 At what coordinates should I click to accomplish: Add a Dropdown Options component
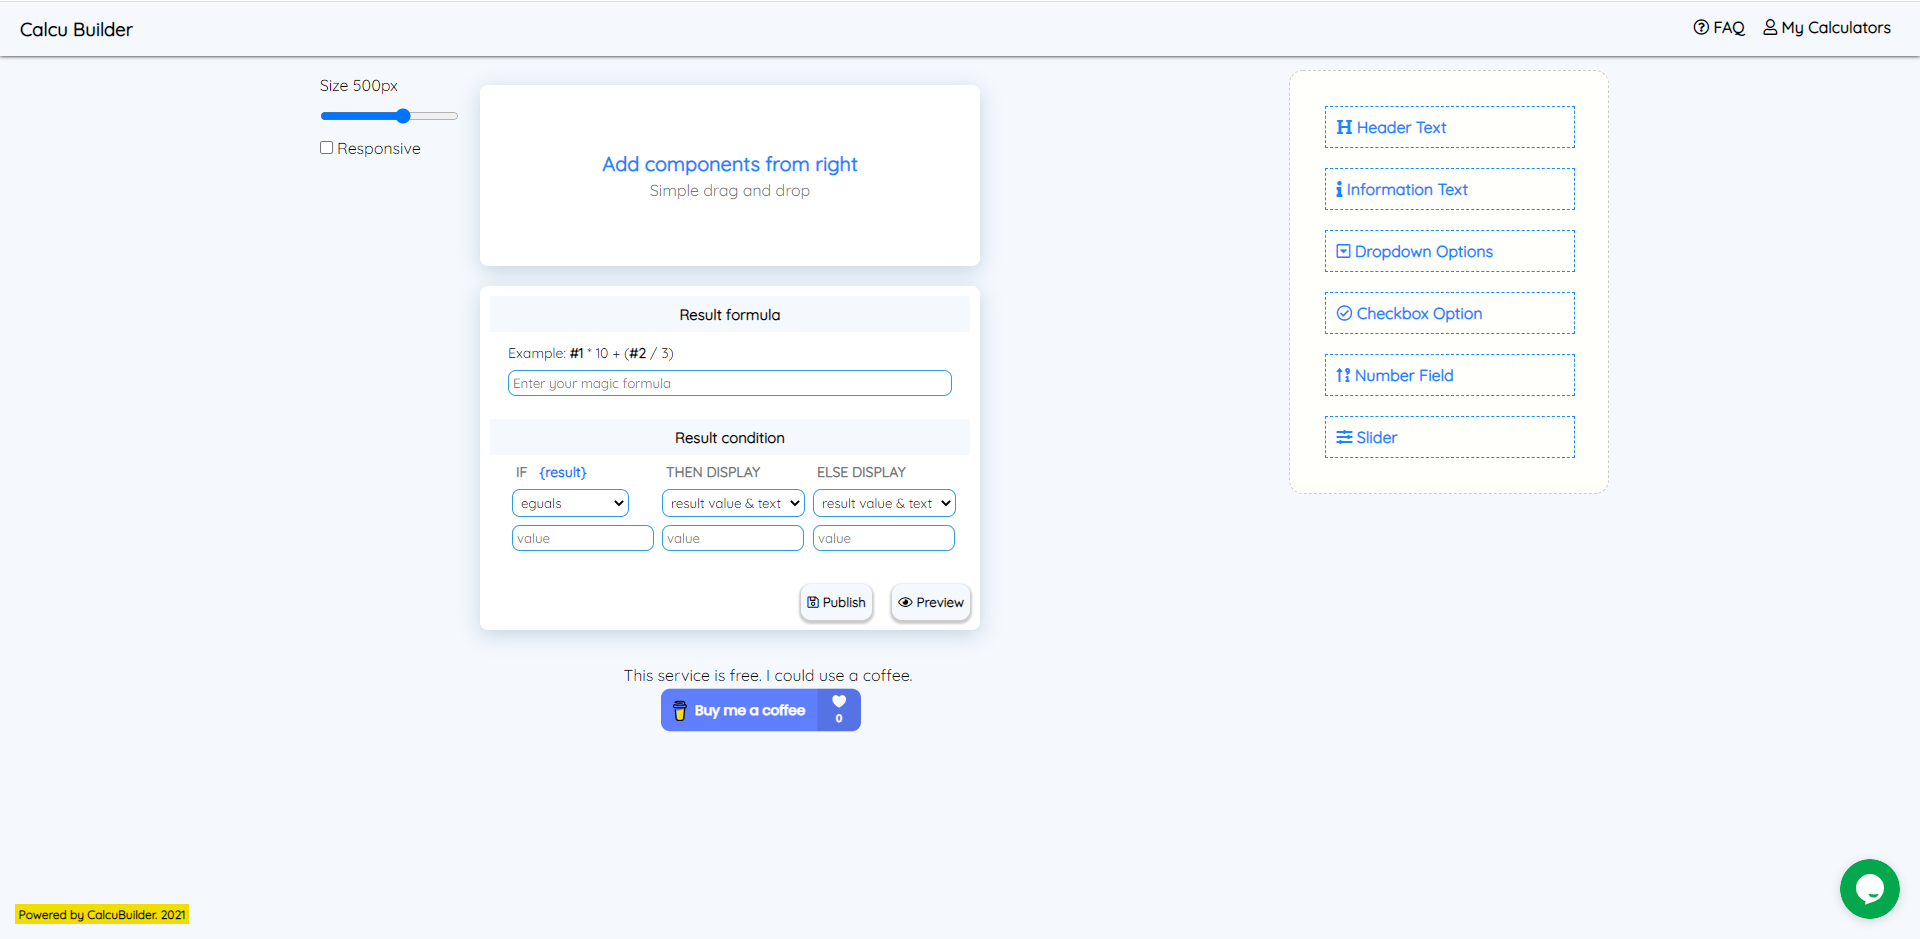tap(1448, 251)
